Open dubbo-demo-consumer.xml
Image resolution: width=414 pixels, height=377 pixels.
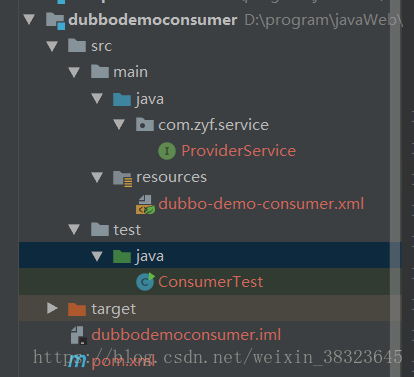pos(261,204)
